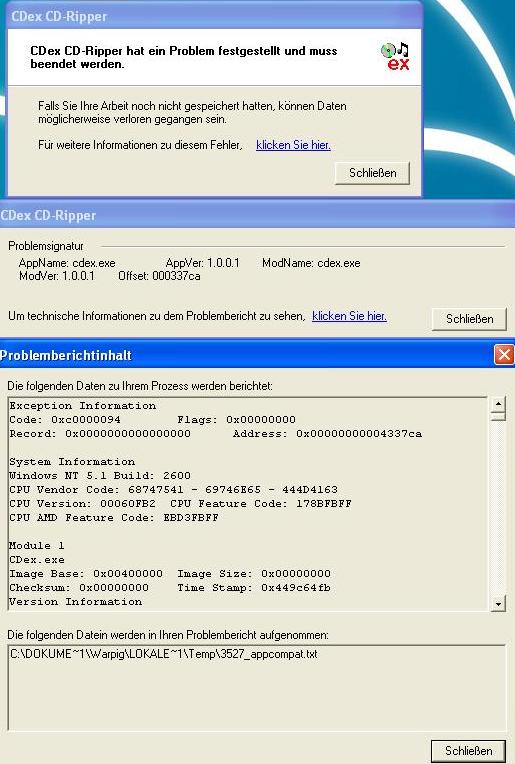Screen dimensions: 515x764
Task: Click the 'Record: 0x0000000000000000' value
Action: point(100,434)
